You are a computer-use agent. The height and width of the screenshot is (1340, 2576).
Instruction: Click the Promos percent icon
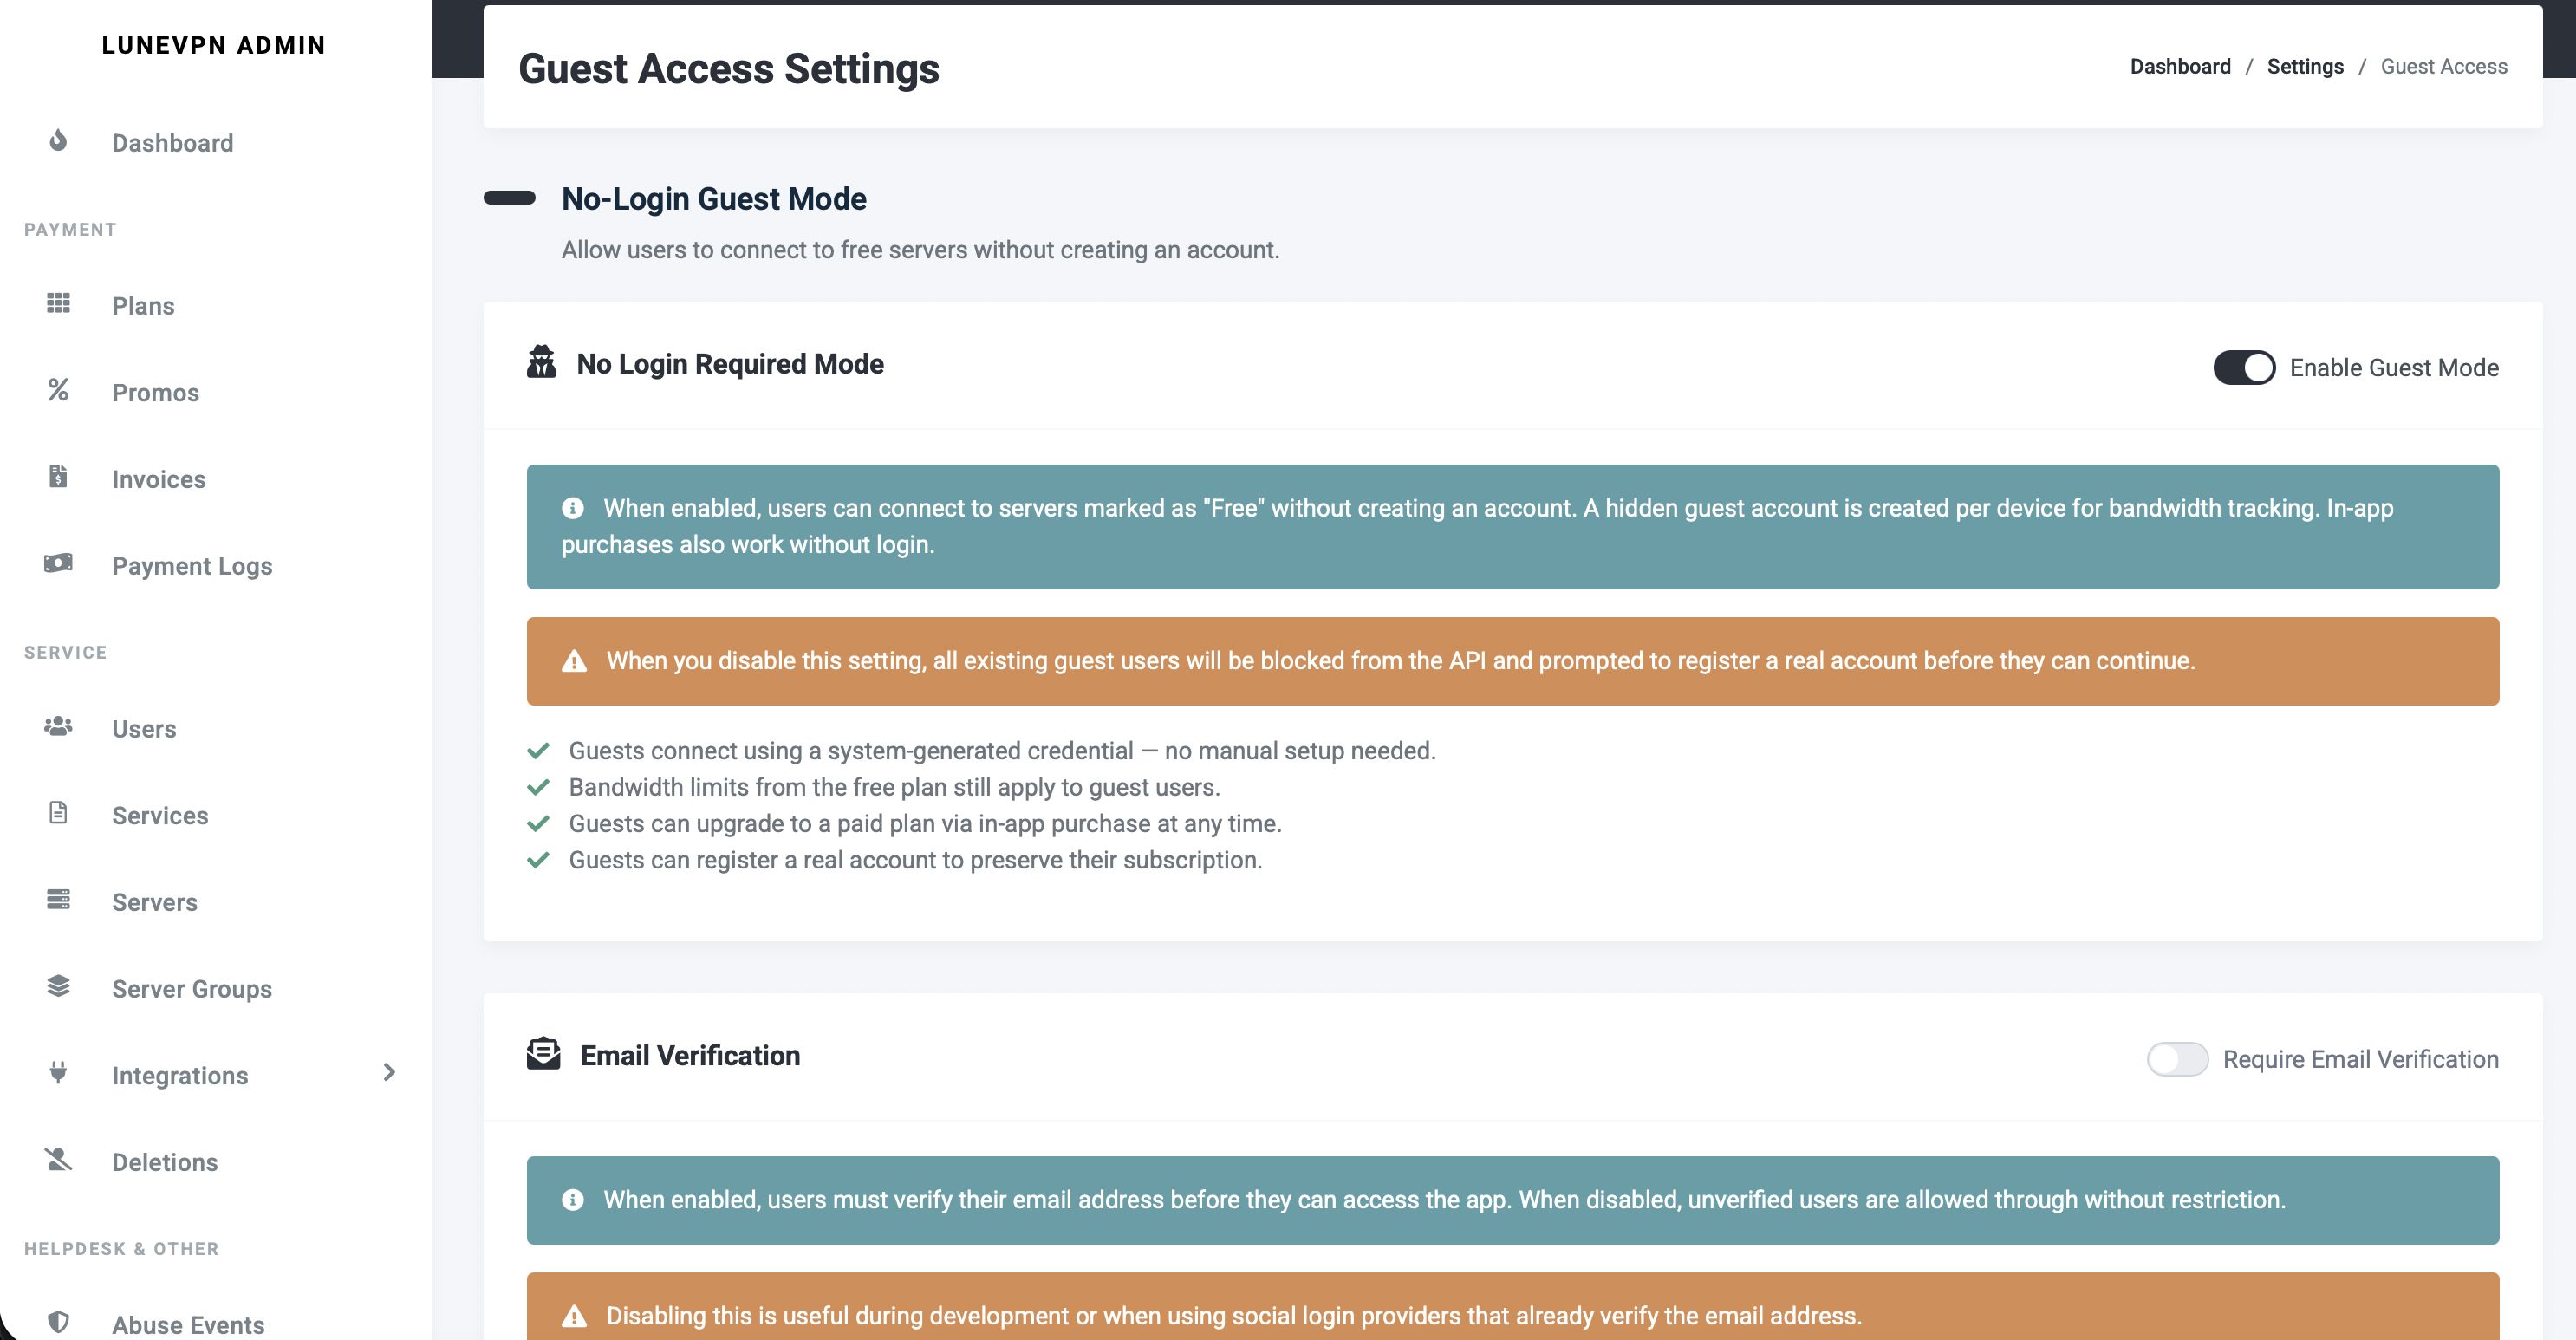pos(58,390)
